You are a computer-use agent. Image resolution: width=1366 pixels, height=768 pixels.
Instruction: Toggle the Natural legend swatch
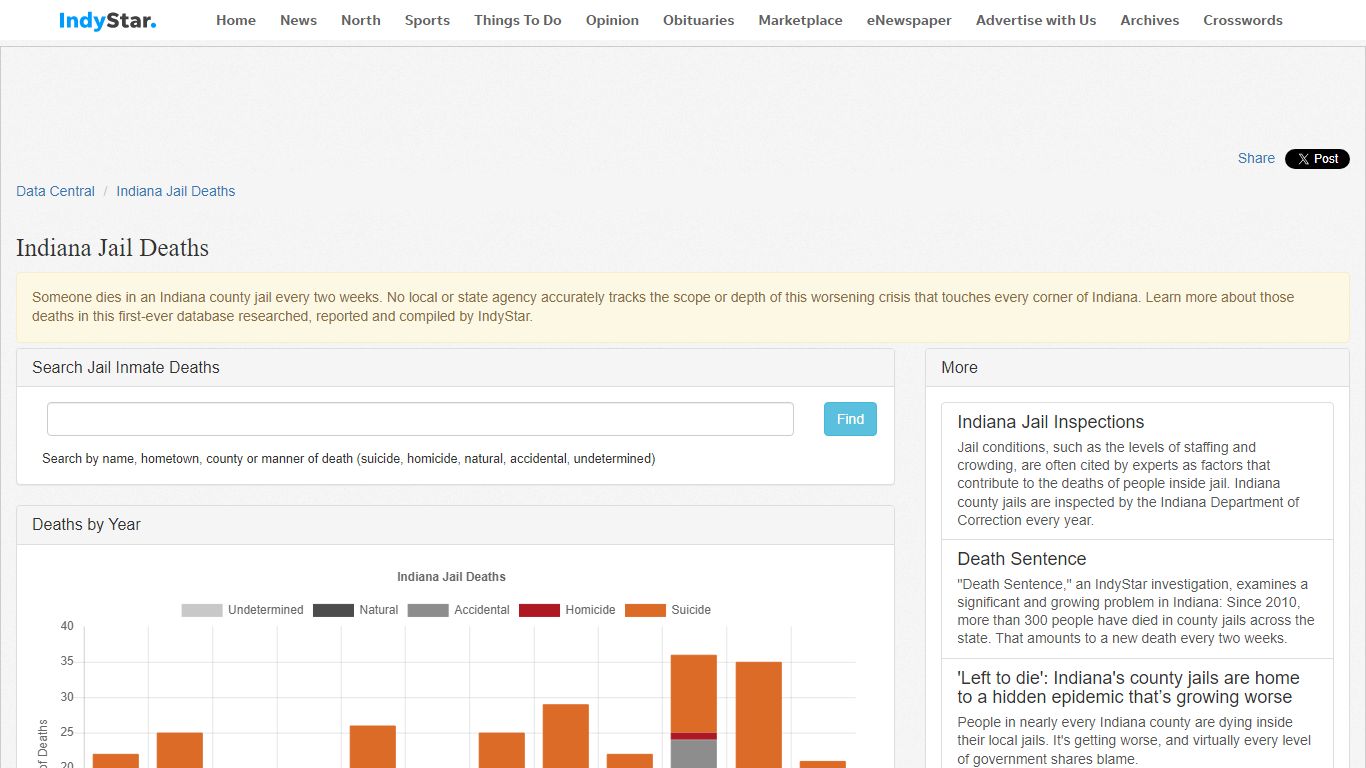click(333, 610)
